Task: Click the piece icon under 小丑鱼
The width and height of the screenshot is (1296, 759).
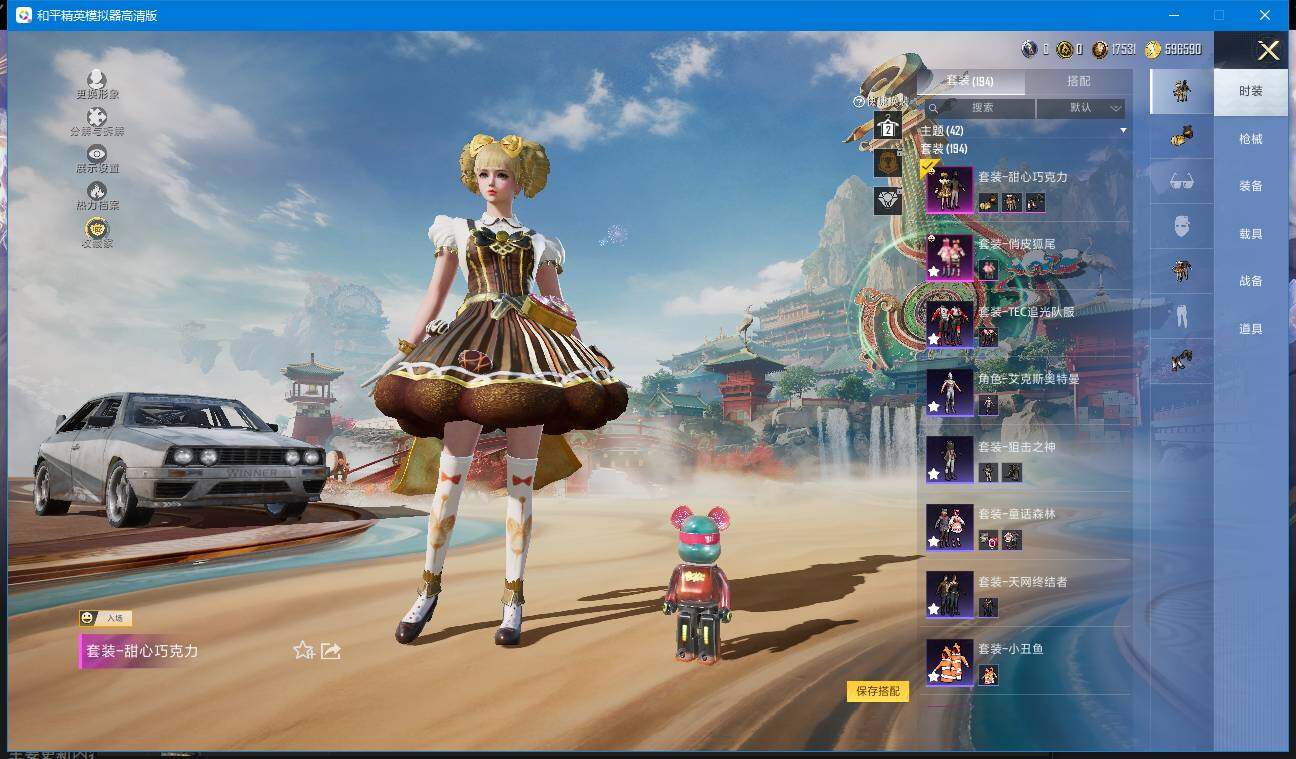Action: tap(988, 675)
